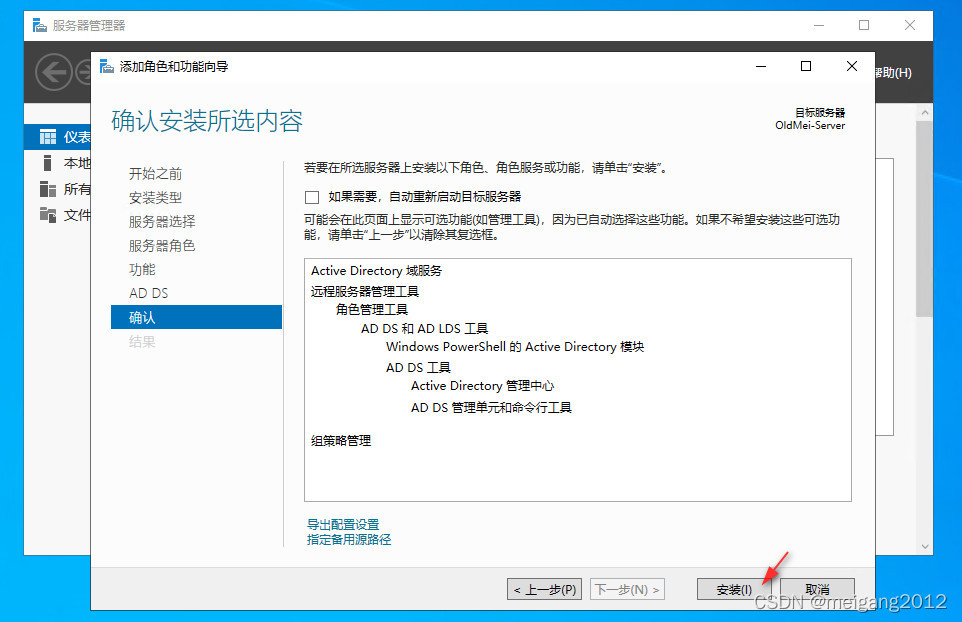Image resolution: width=962 pixels, height=622 pixels.
Task: Click the 取消 cancel button
Action: coord(817,589)
